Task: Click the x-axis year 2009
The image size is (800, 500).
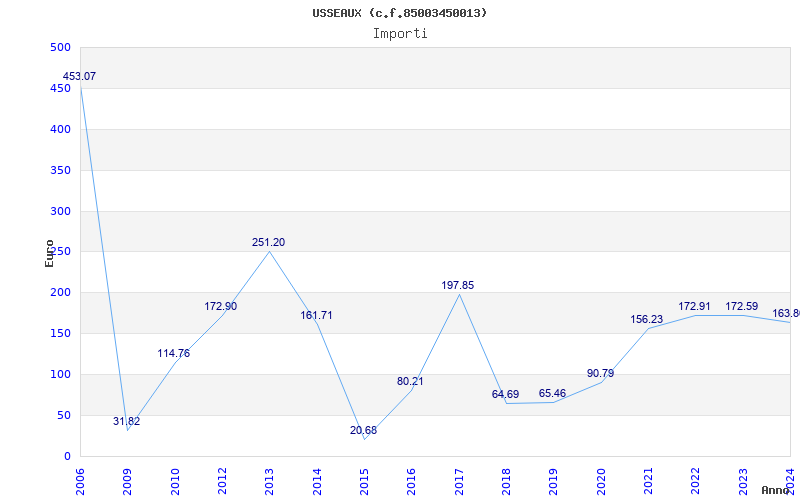Action: (x=128, y=481)
